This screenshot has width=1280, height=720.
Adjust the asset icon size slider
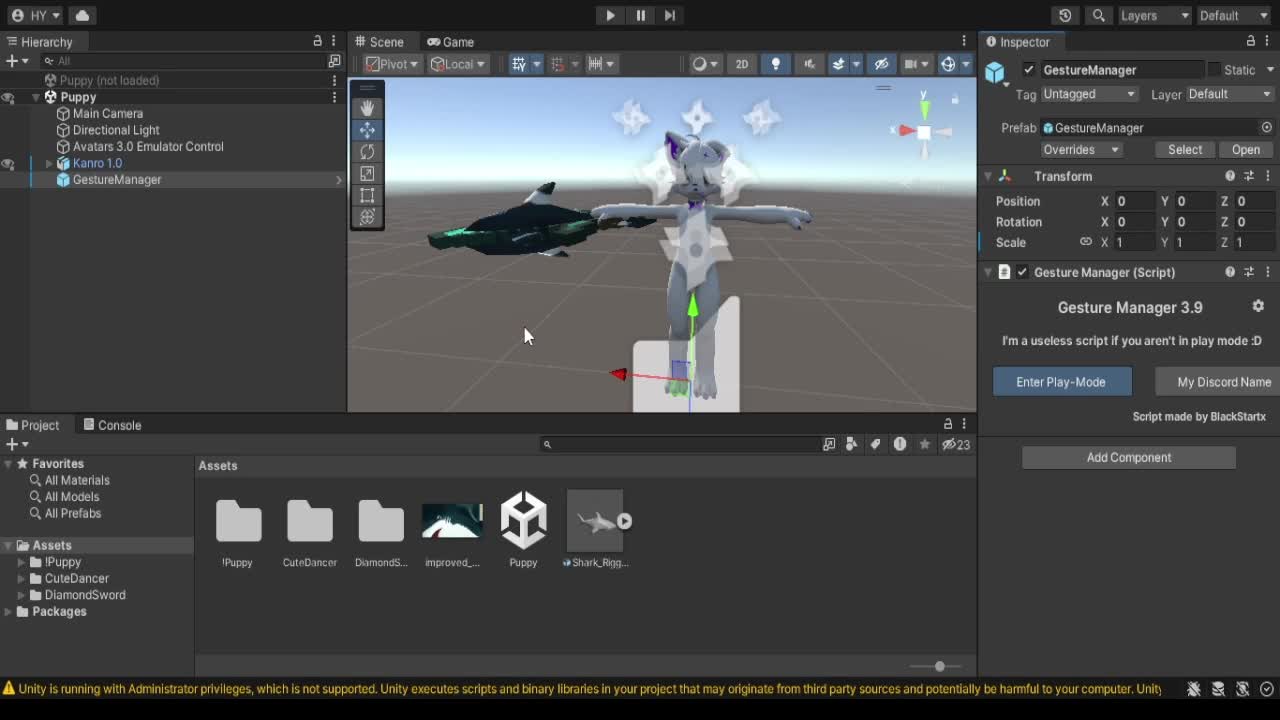coord(939,666)
